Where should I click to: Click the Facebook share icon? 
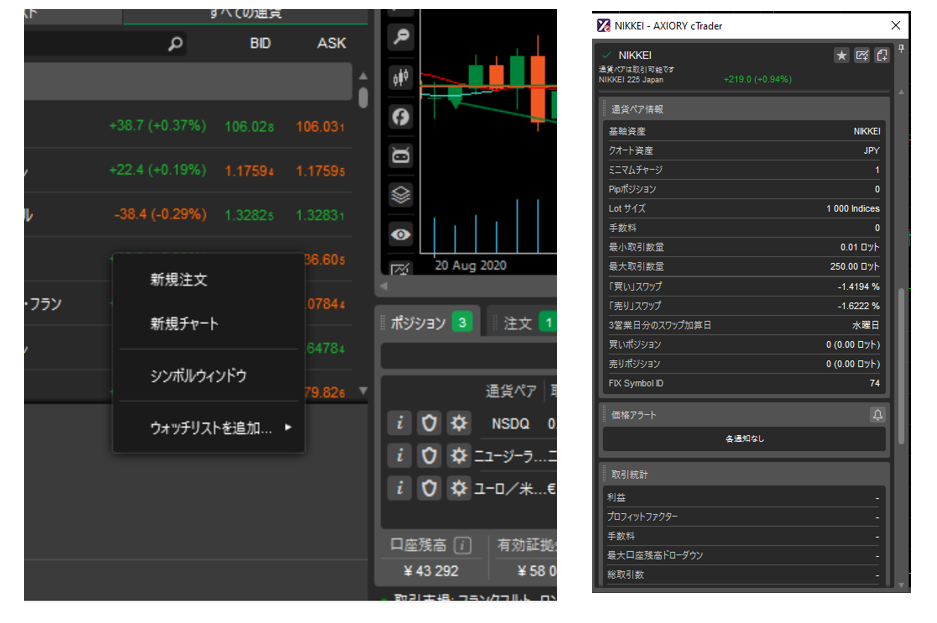tap(400, 116)
